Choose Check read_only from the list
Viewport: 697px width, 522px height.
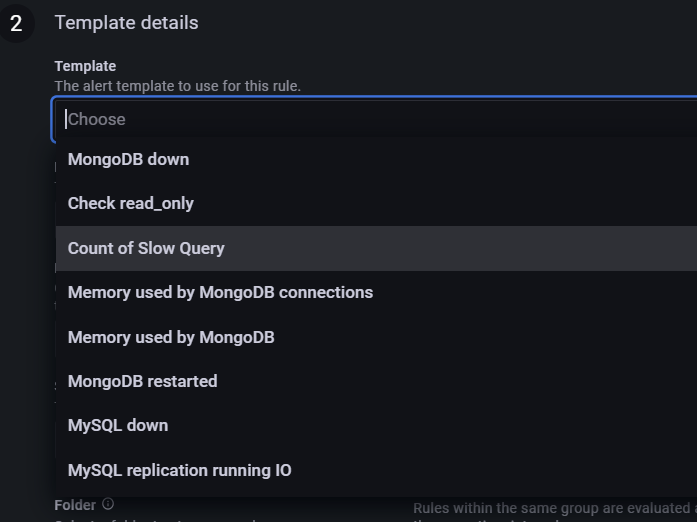tap(376, 203)
